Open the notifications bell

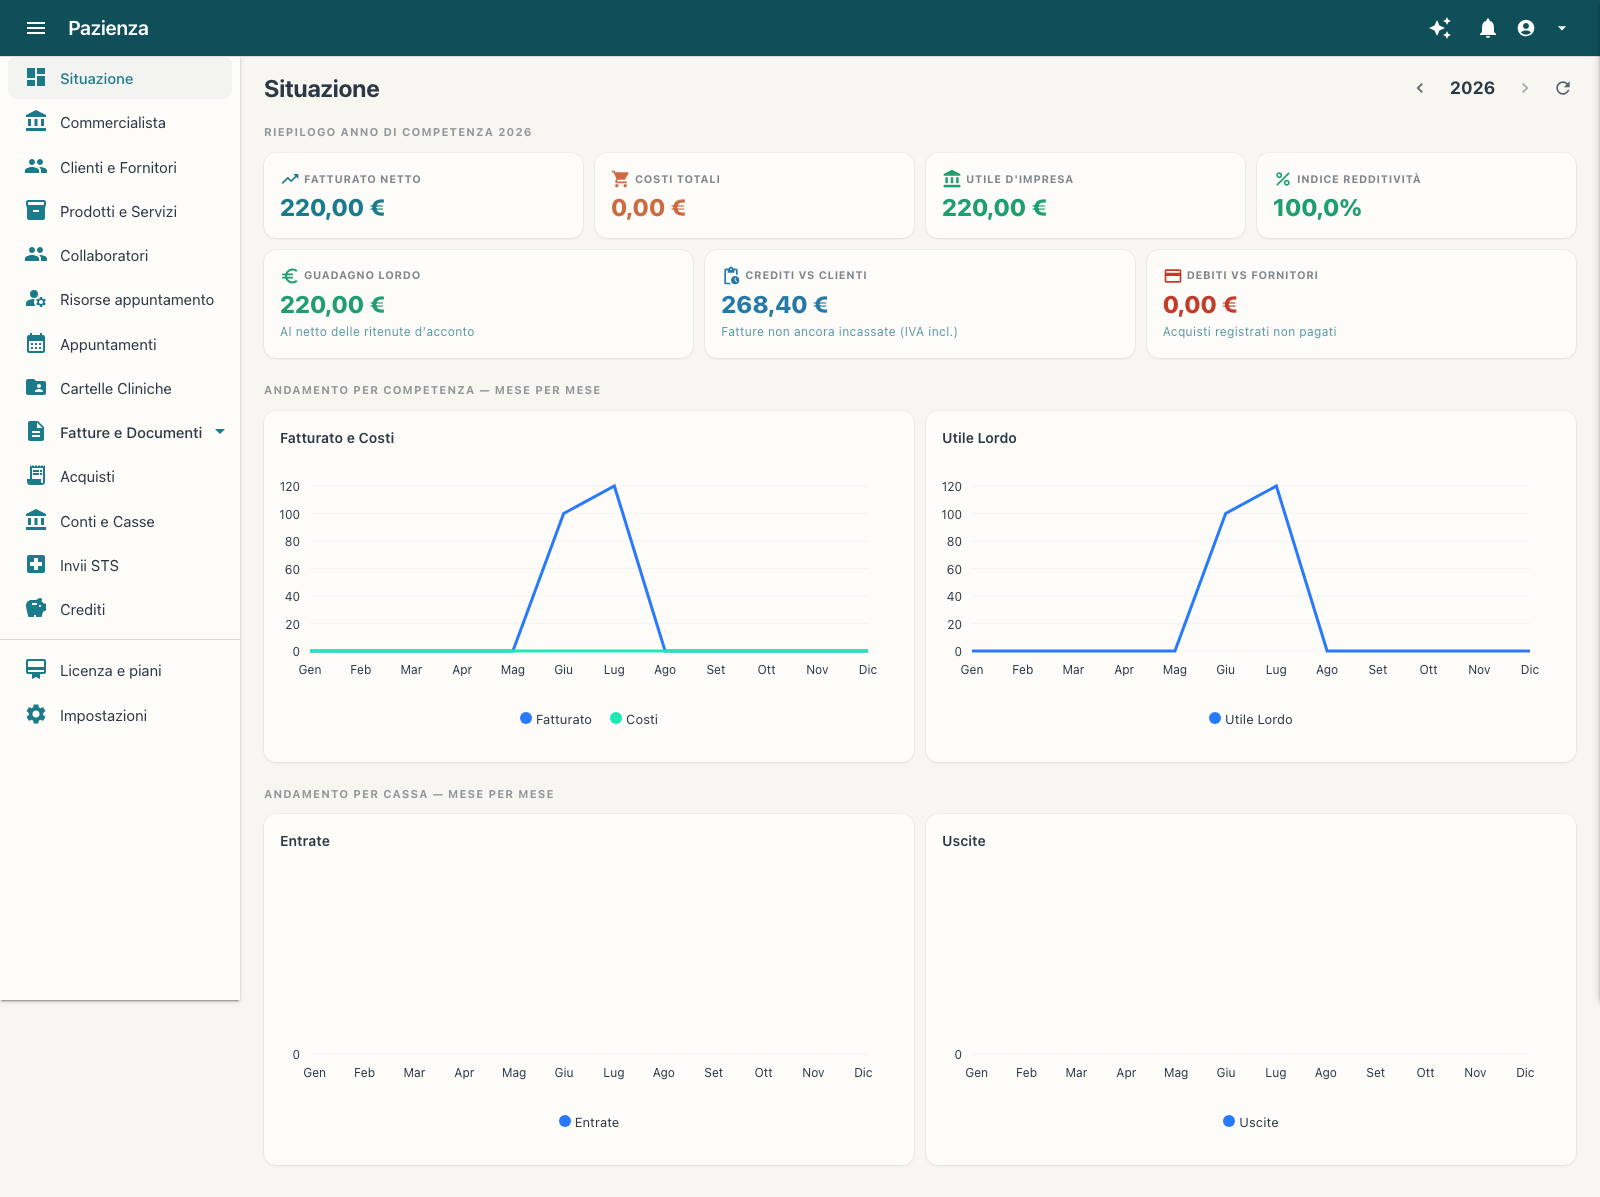coord(1488,28)
